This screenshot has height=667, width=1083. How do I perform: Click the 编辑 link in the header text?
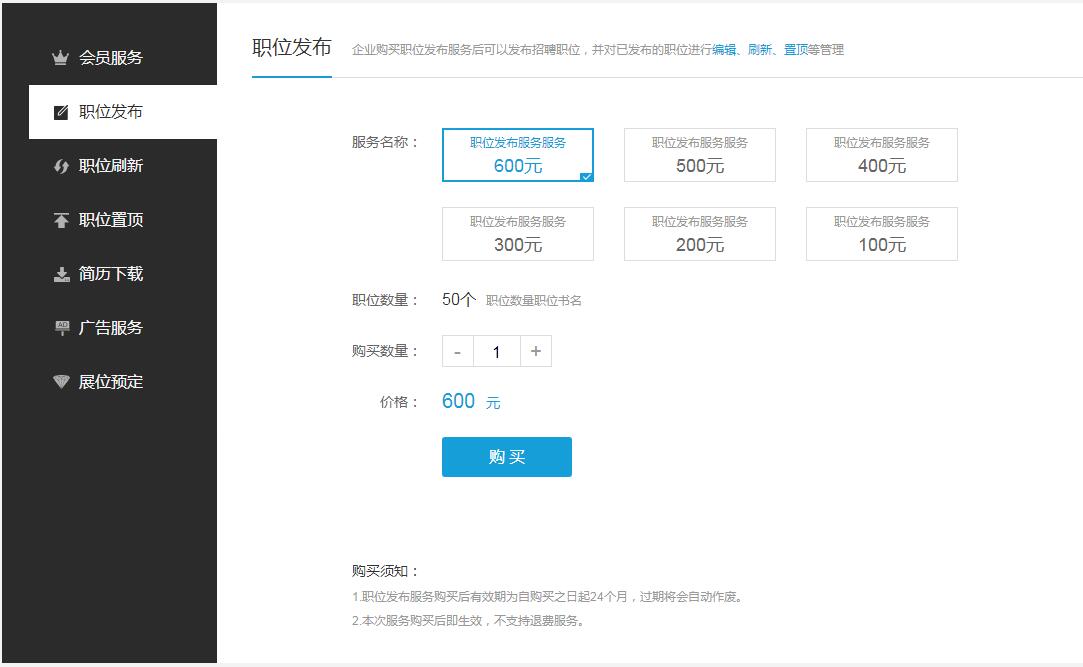click(723, 48)
